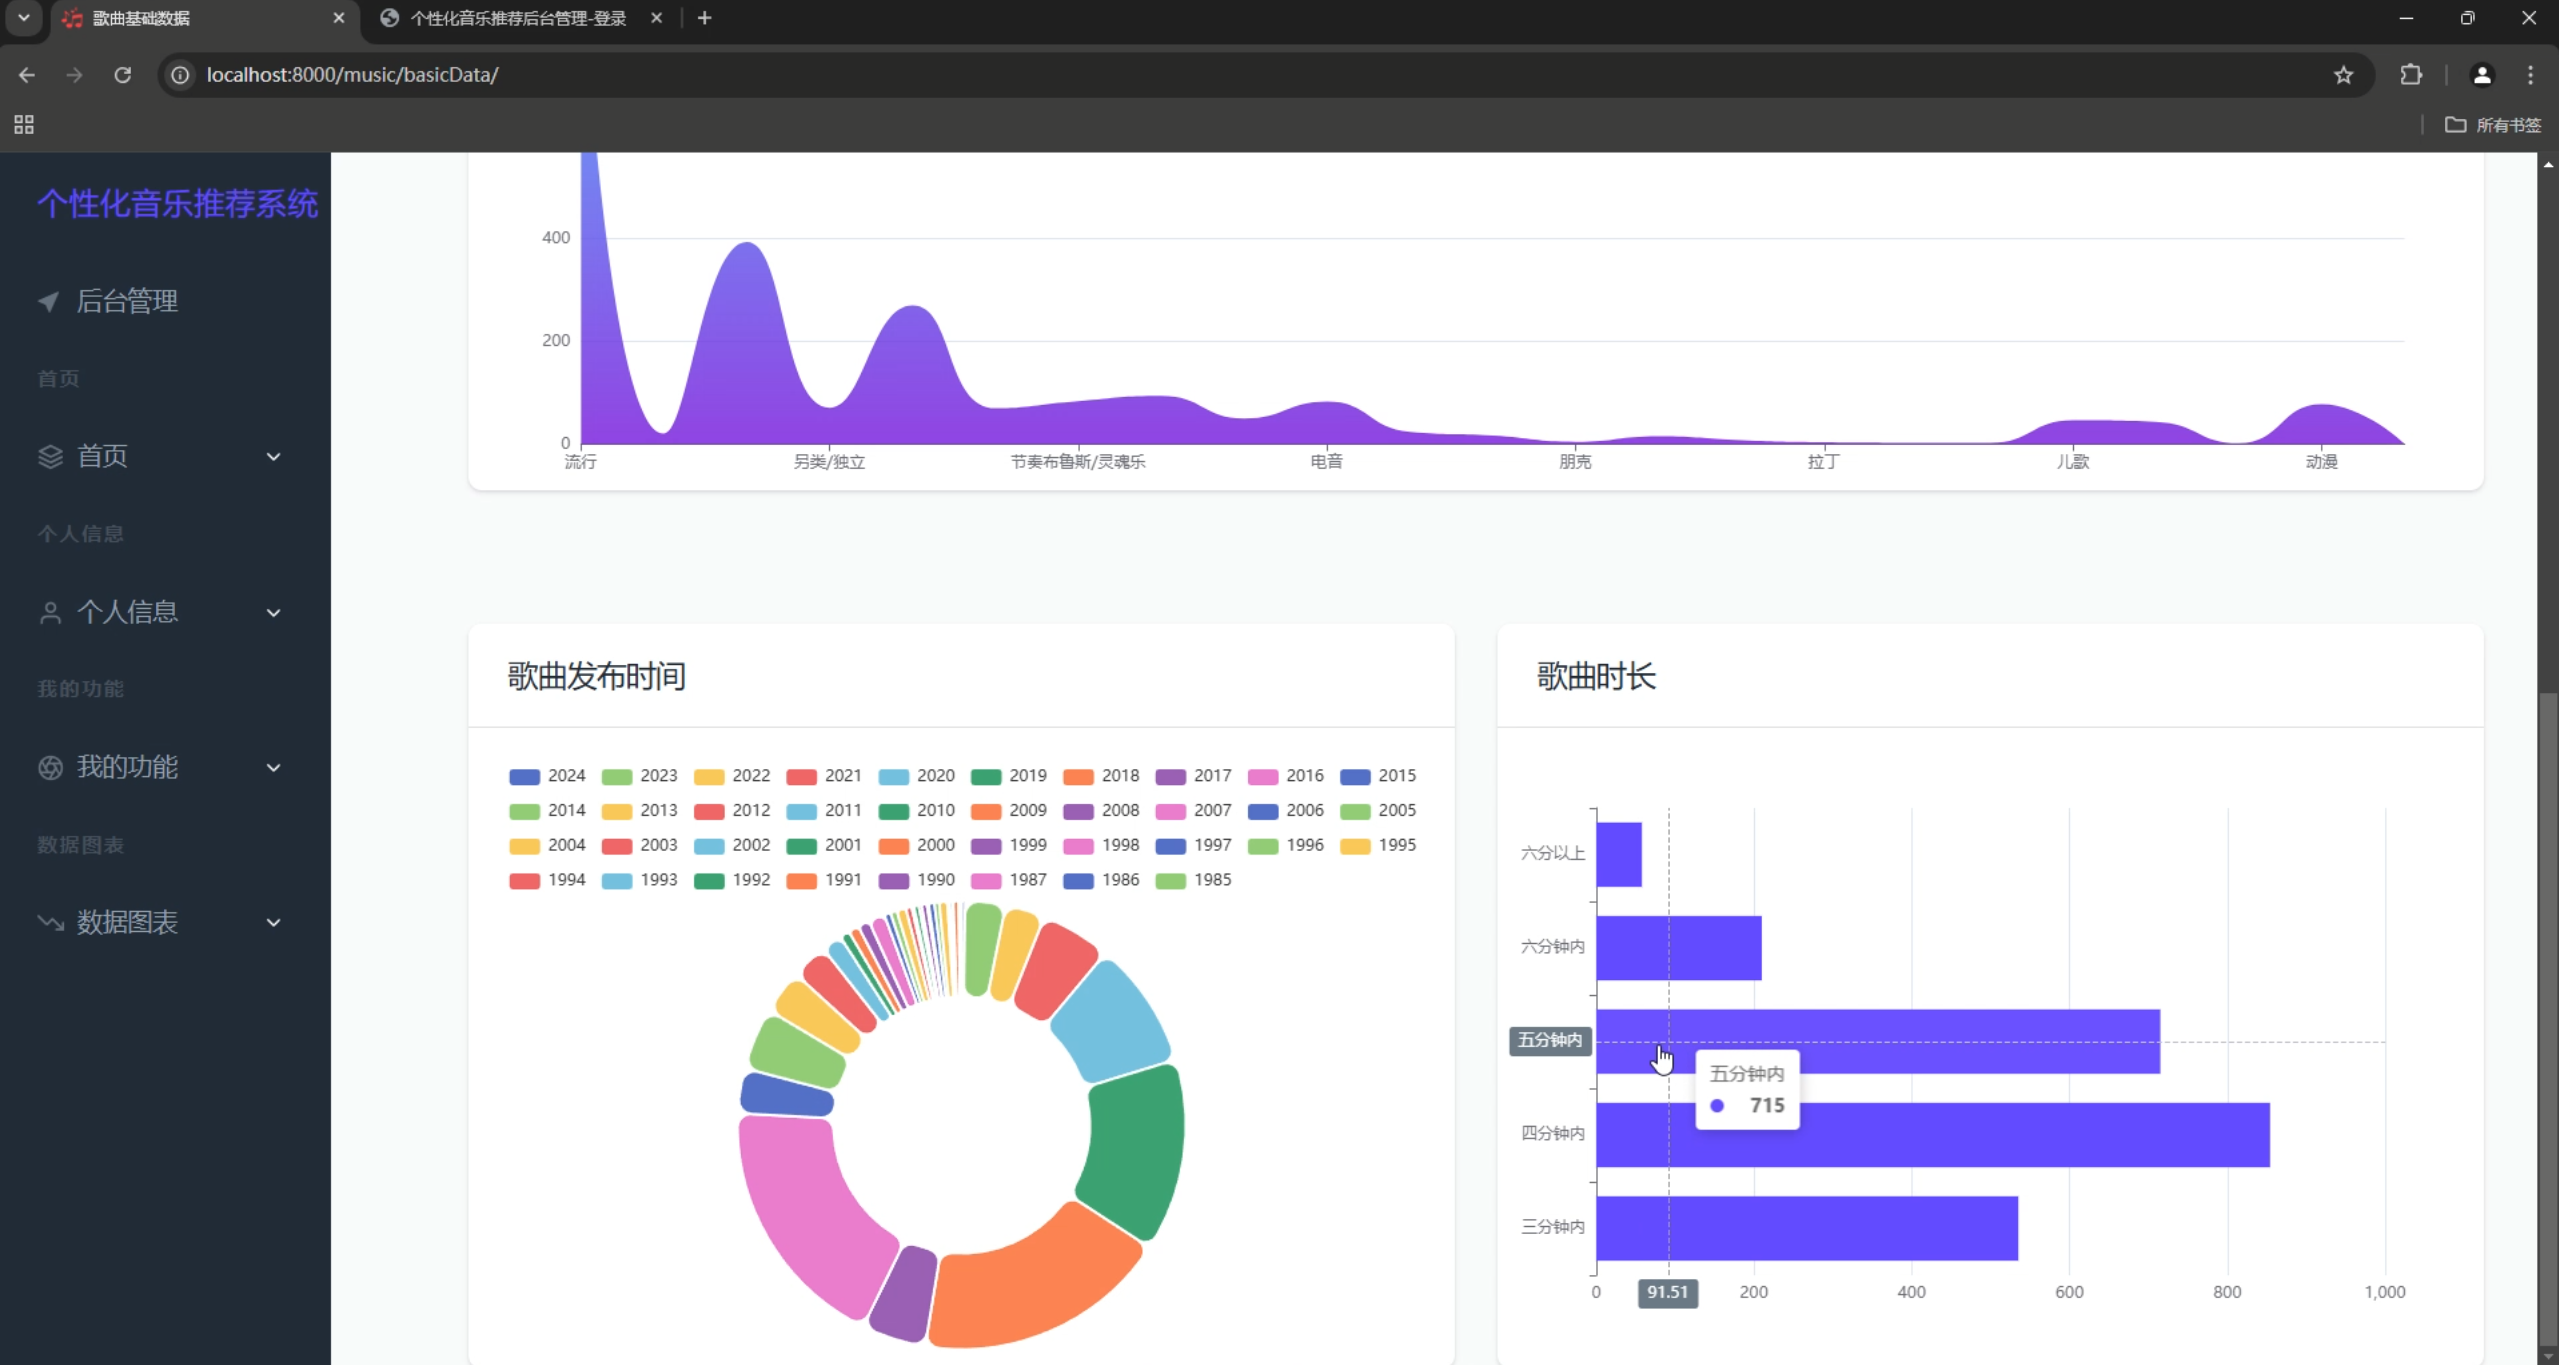Toggle the 2023 legend item
The width and height of the screenshot is (2559, 1365).
639,776
